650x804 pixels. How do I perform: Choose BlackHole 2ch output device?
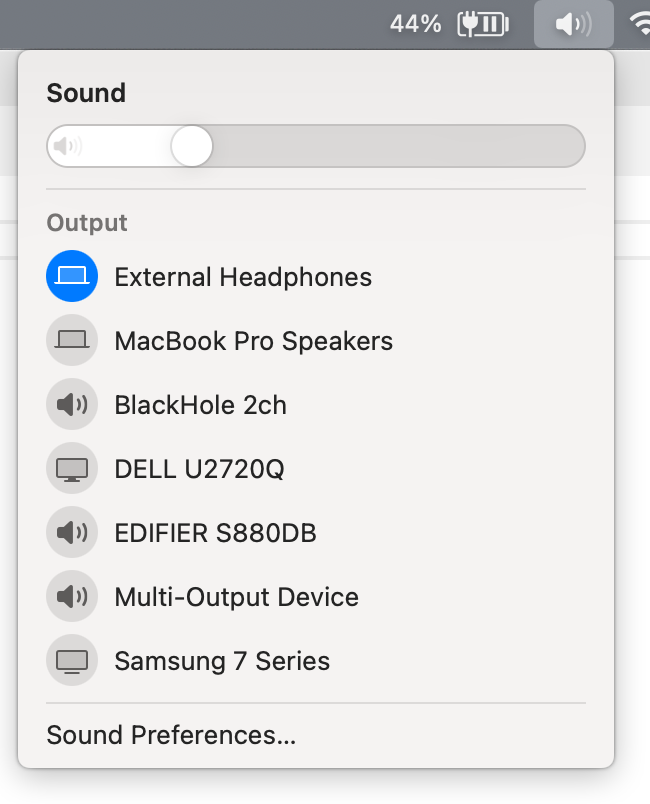coord(201,405)
